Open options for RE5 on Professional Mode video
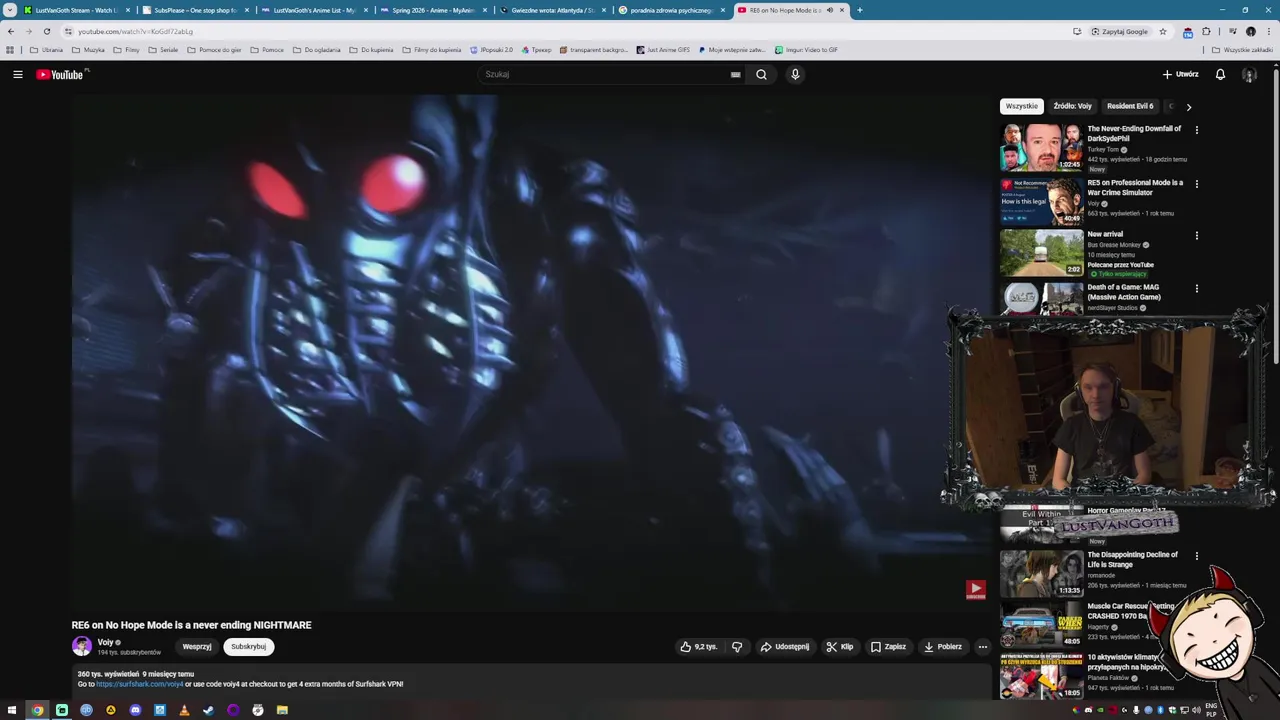1280x720 pixels. 1196,184
